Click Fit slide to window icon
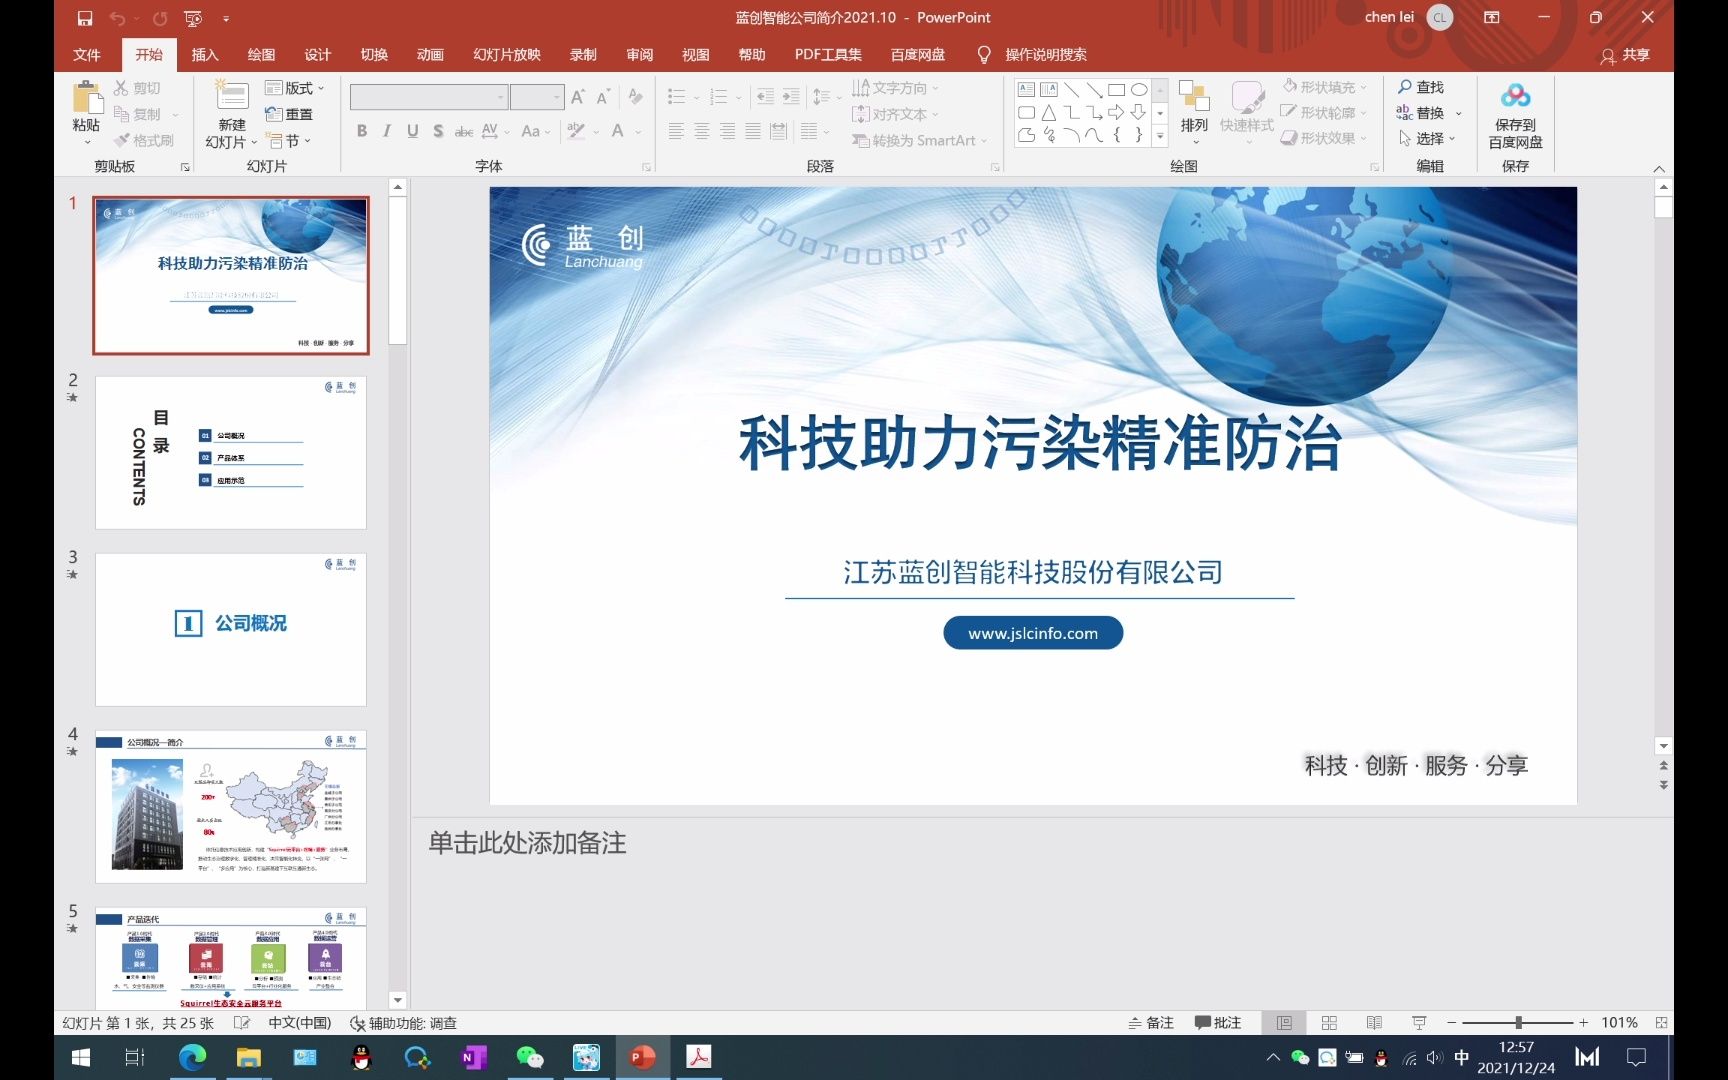 1661,1023
